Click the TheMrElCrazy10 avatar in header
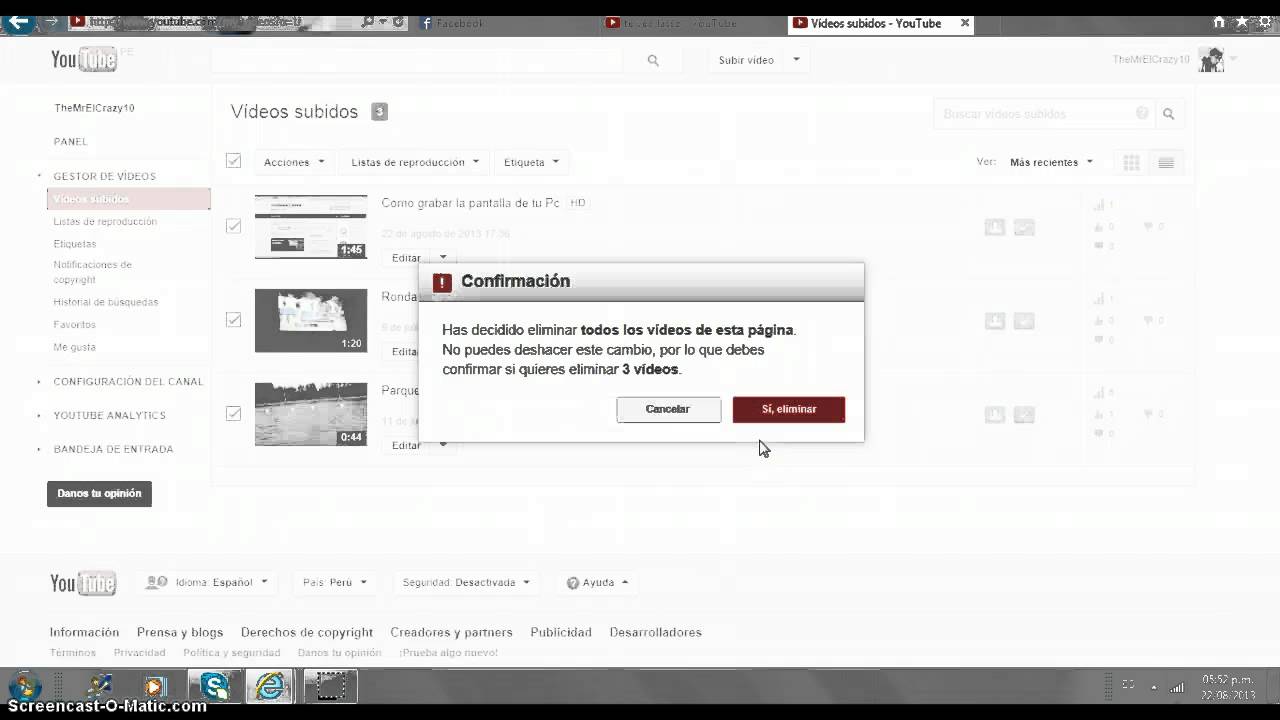Screen dimensions: 1280x720 [x=1211, y=60]
